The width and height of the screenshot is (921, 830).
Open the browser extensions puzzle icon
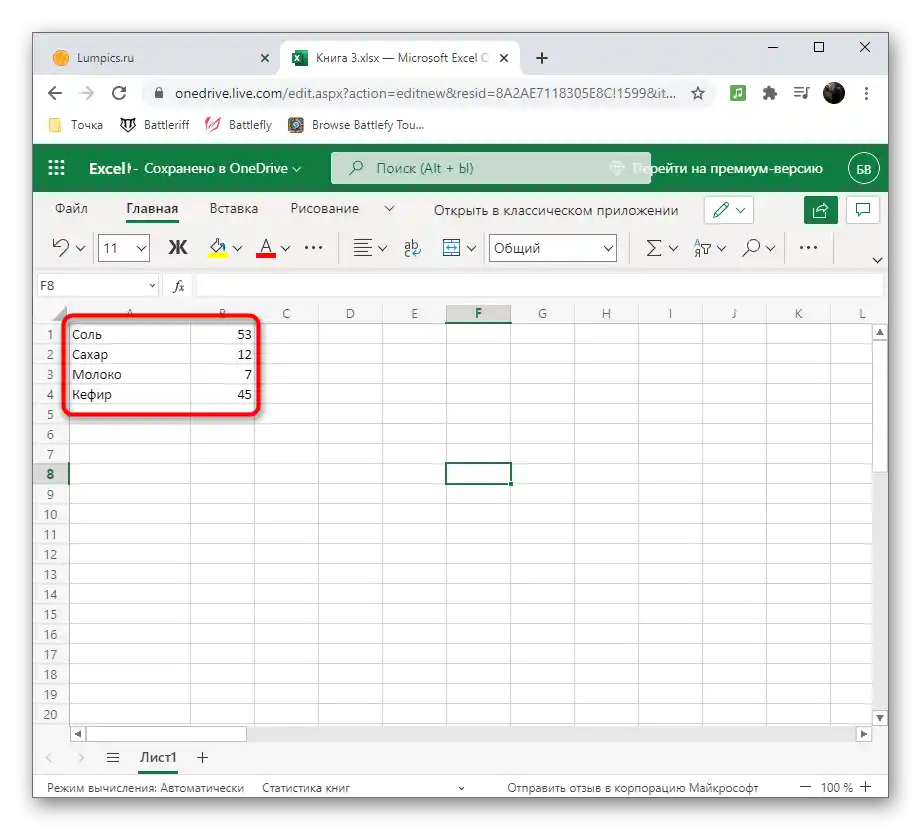tap(769, 93)
